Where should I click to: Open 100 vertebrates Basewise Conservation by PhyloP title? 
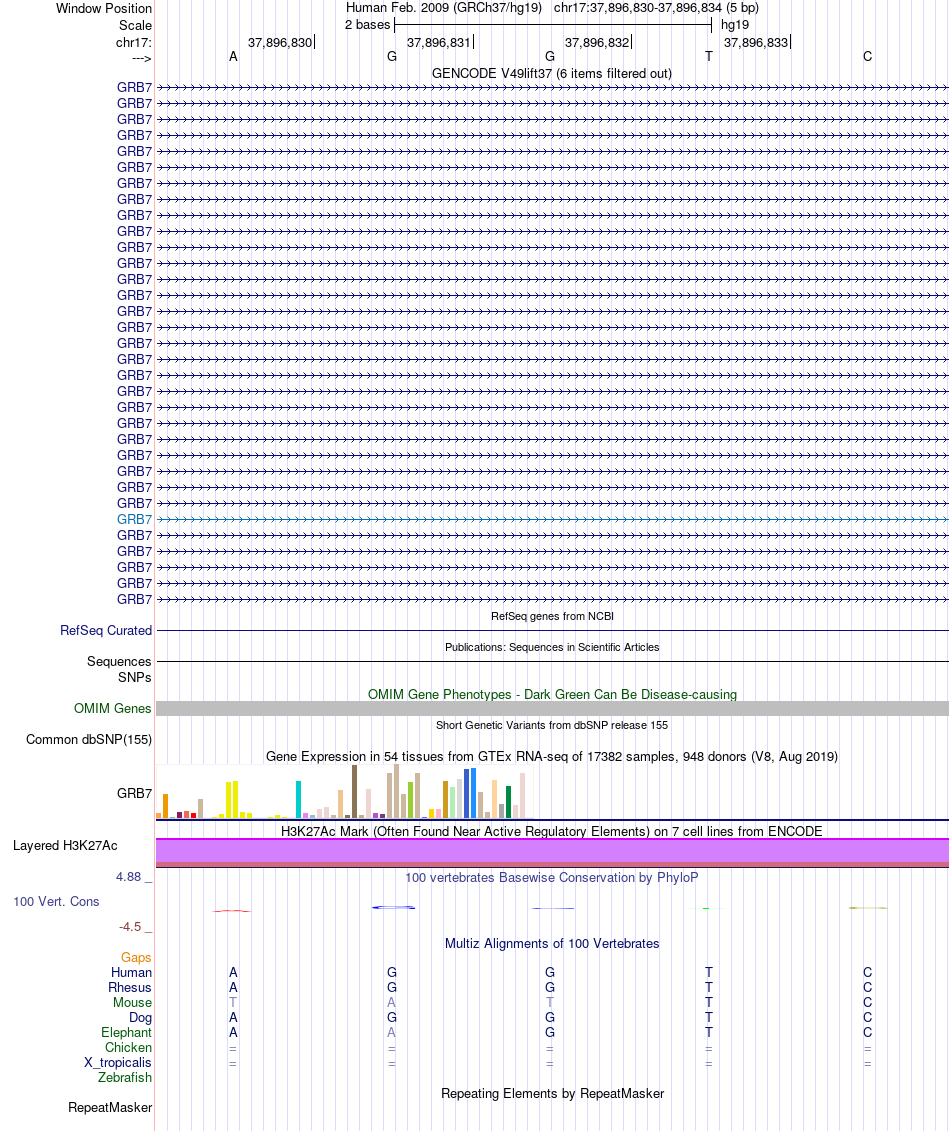[552, 878]
